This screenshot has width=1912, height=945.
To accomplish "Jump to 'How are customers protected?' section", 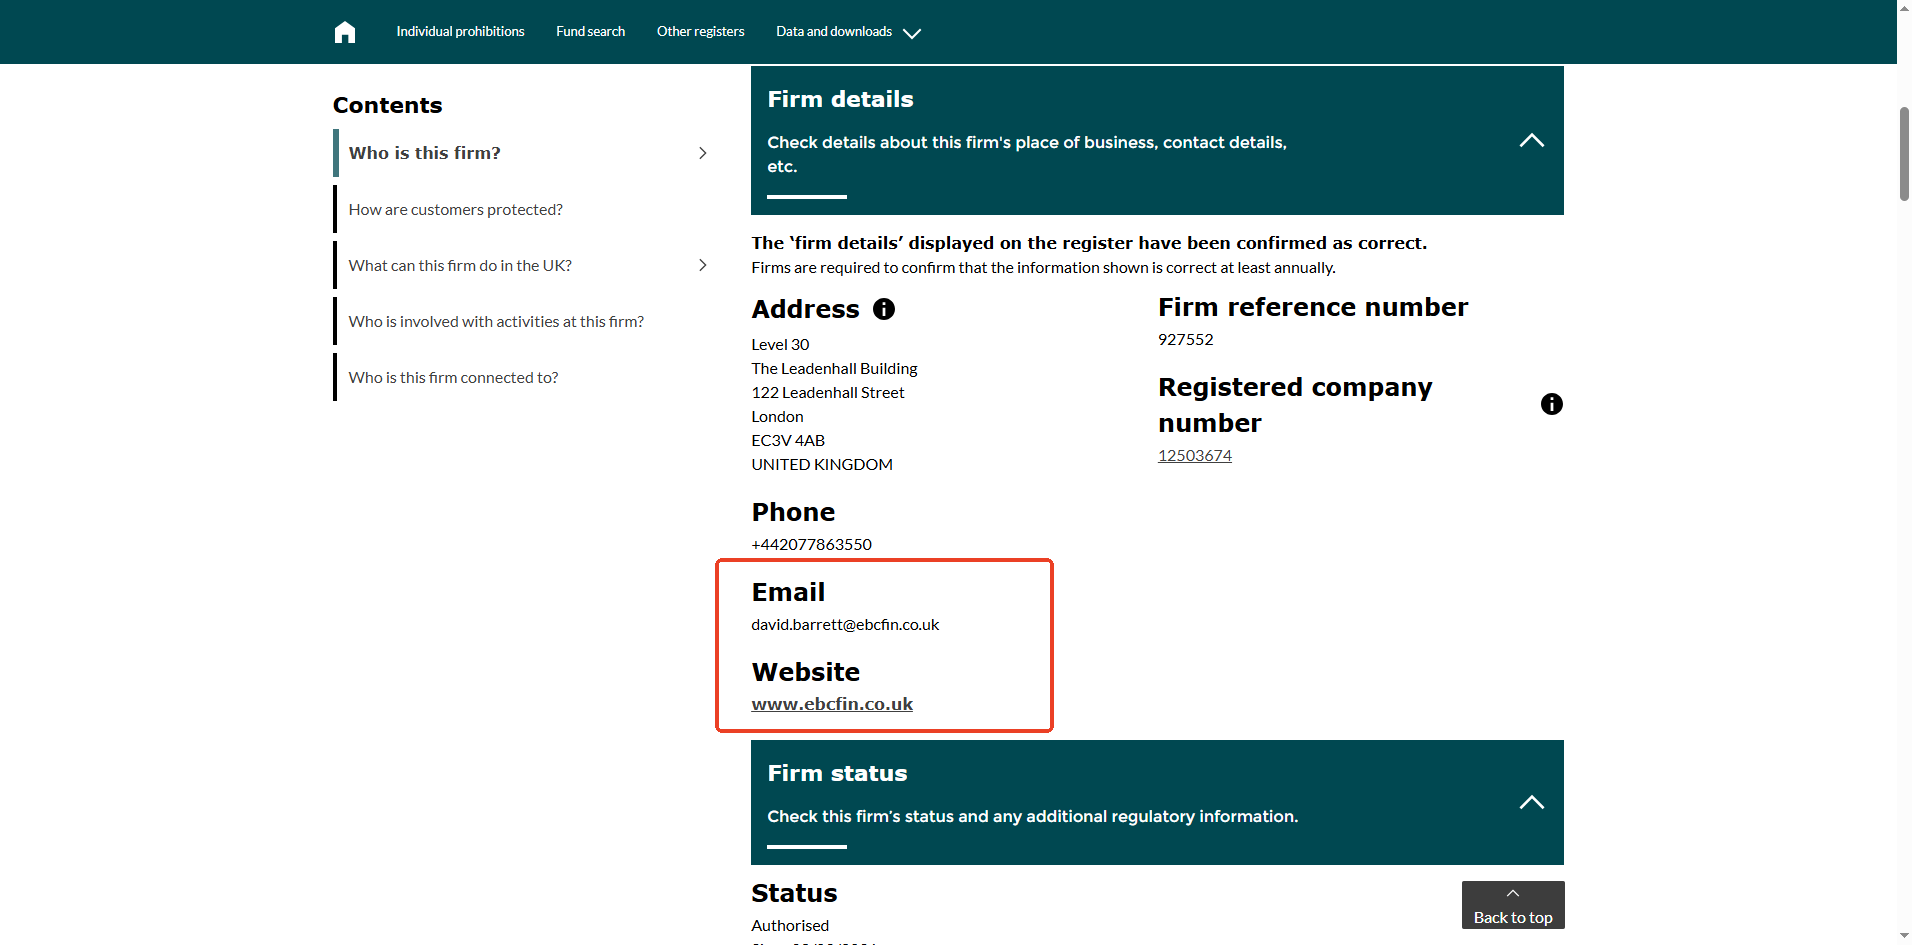I will [455, 209].
